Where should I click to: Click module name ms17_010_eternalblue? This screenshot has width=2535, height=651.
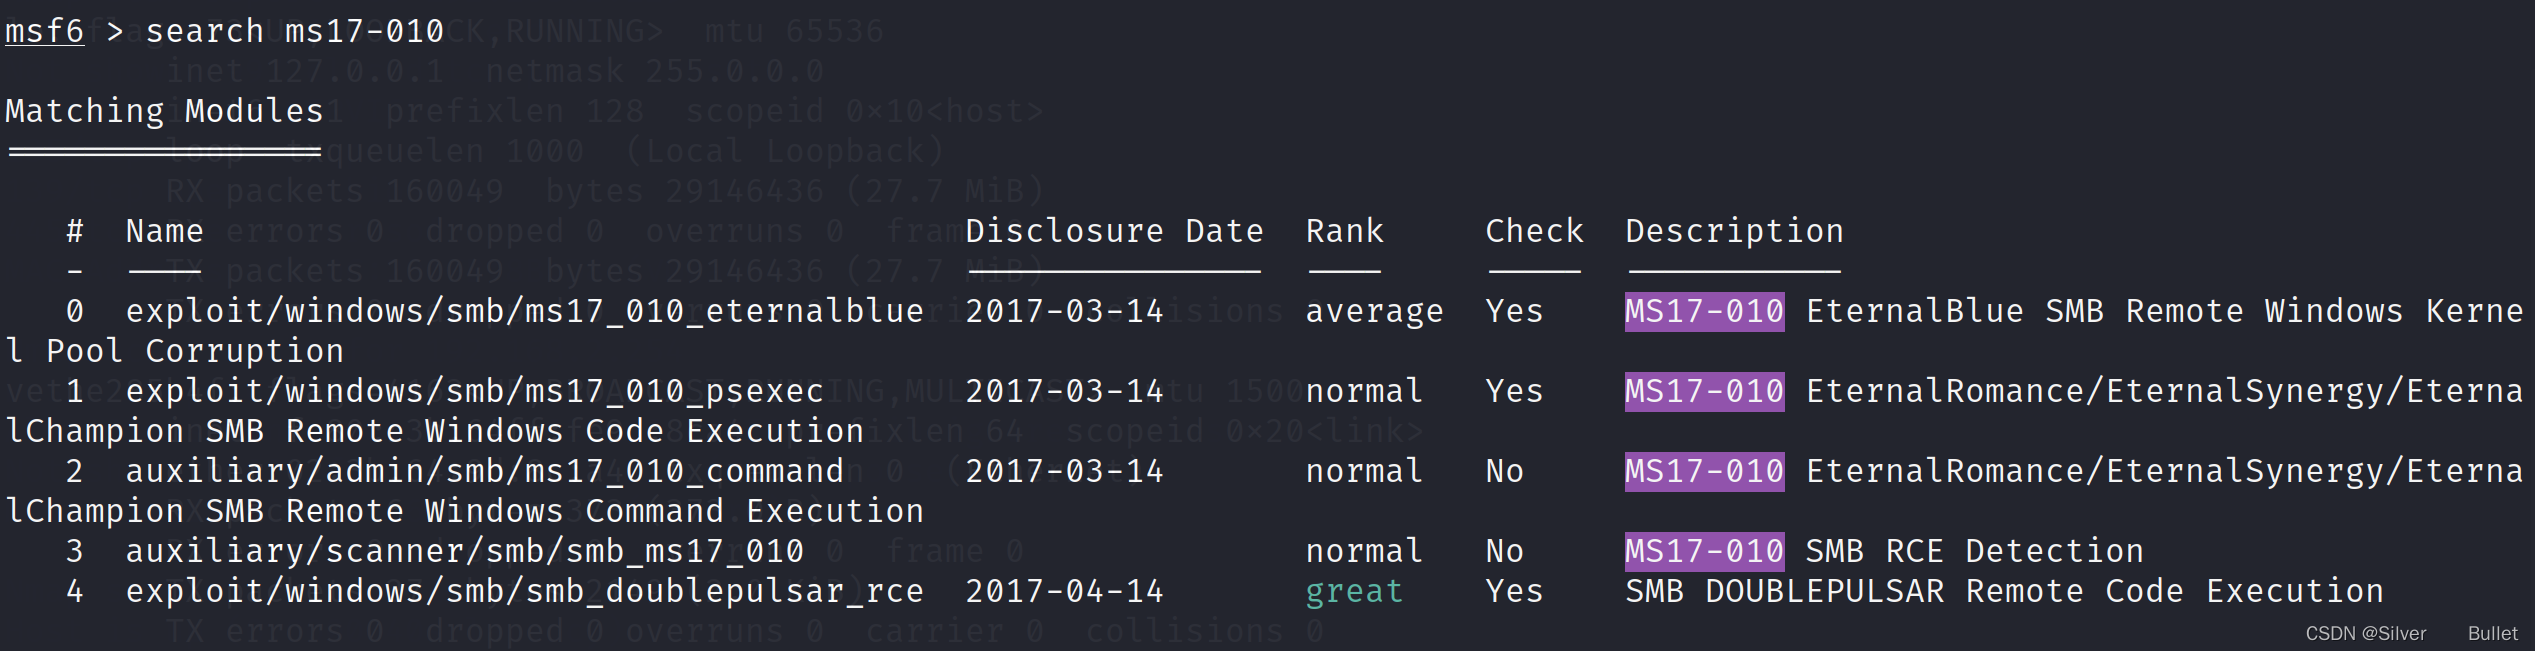(x=524, y=311)
